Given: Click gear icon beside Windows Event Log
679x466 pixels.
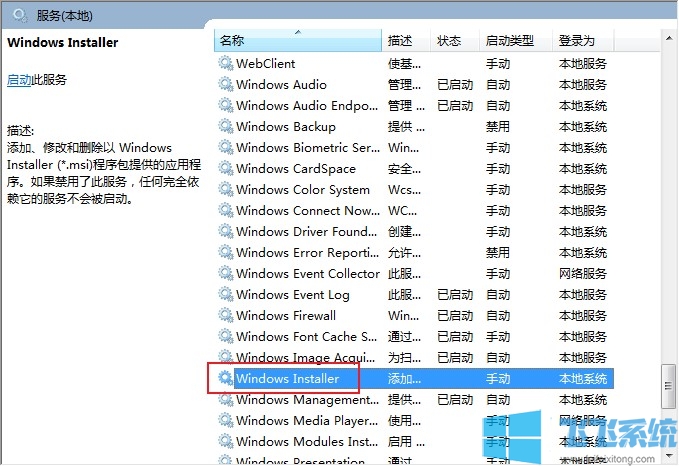Looking at the screenshot, I should (x=226, y=294).
